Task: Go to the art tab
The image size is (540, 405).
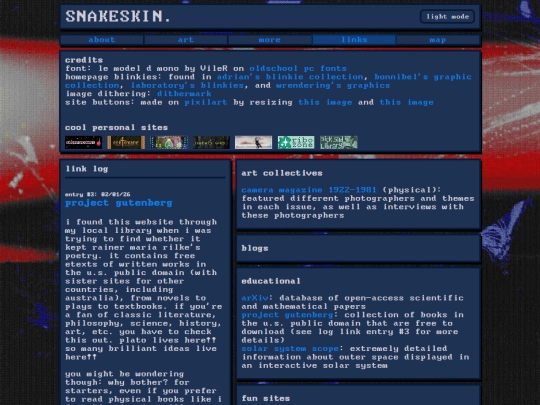Action: [x=186, y=40]
